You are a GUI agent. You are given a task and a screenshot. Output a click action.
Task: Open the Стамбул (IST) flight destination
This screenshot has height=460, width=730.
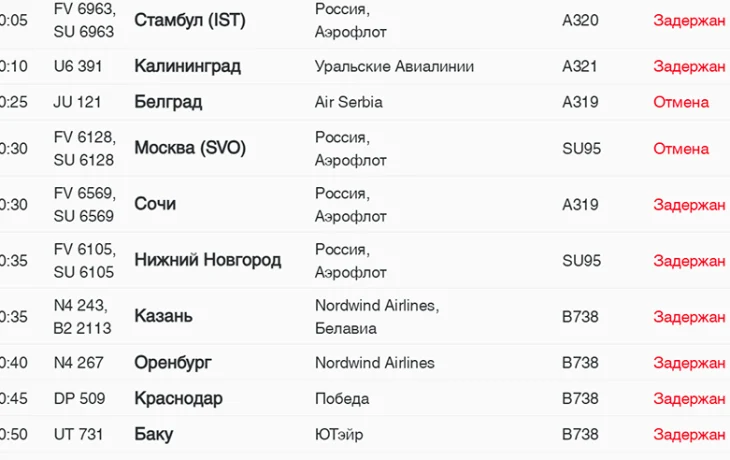tap(189, 21)
